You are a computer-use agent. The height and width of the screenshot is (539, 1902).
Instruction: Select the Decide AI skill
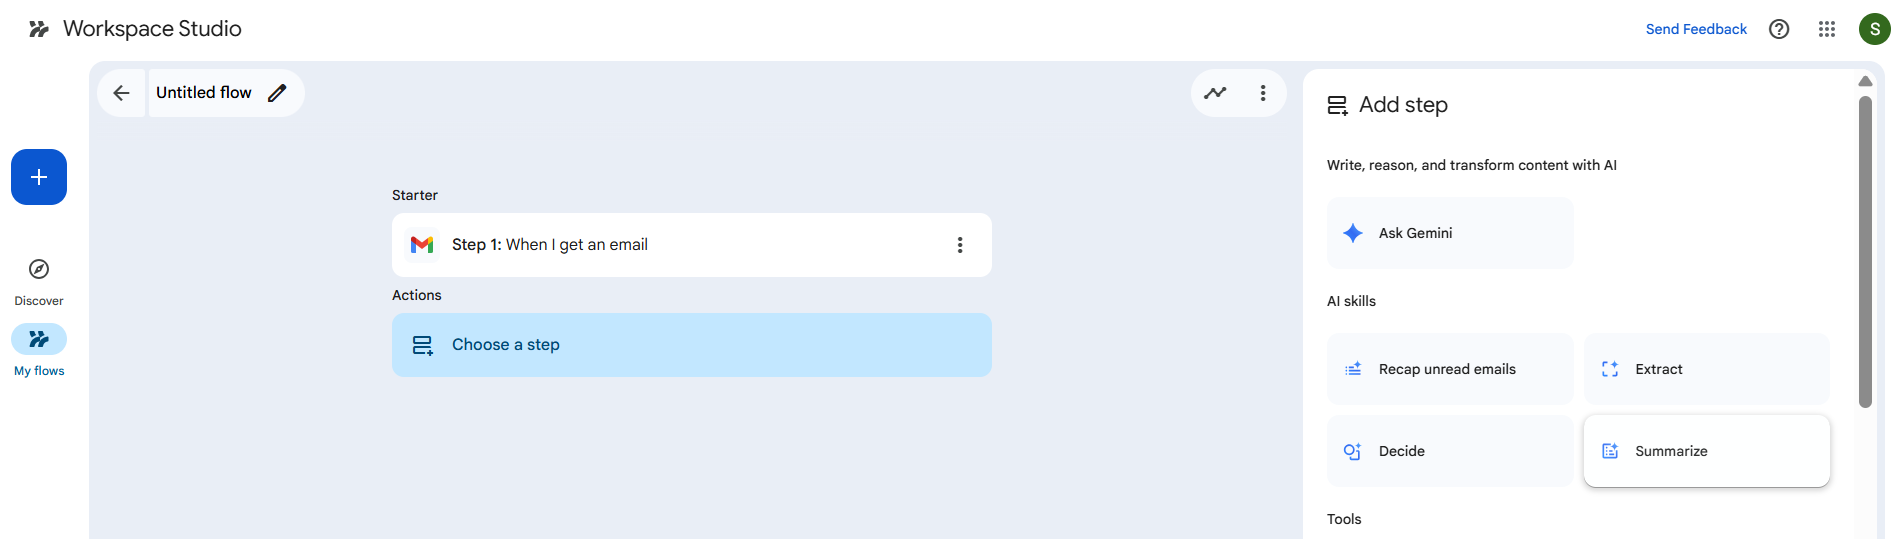[x=1450, y=451]
